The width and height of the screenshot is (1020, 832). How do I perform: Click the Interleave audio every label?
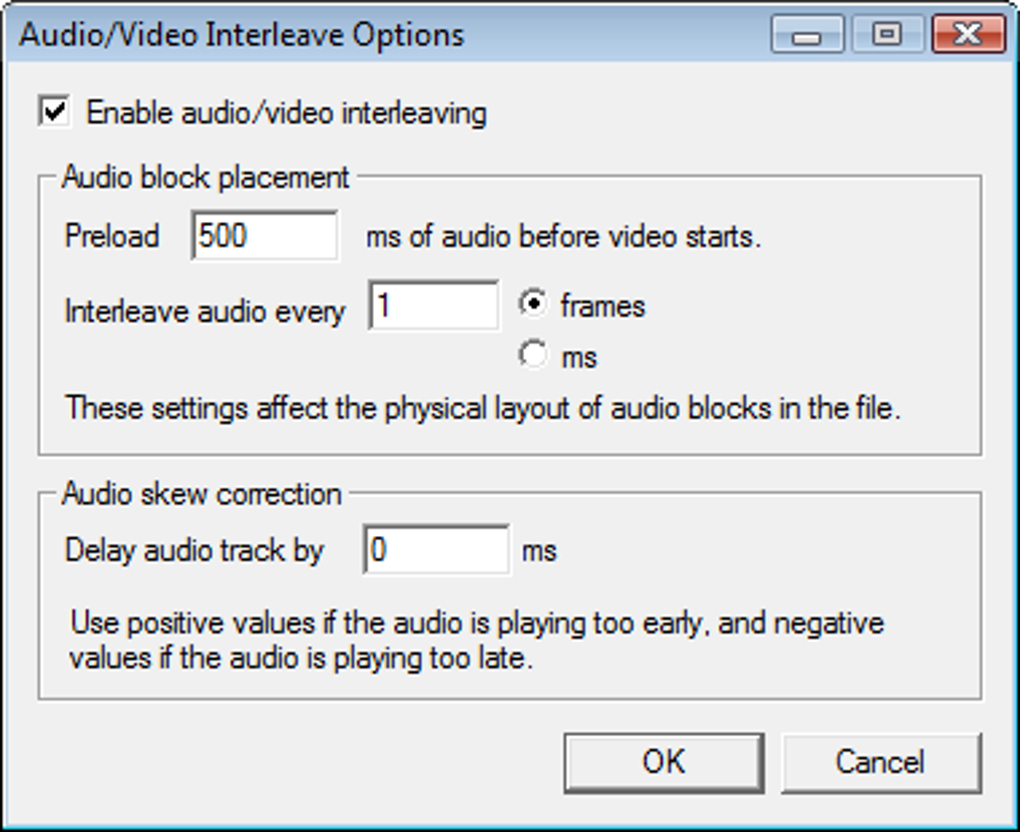click(x=205, y=311)
